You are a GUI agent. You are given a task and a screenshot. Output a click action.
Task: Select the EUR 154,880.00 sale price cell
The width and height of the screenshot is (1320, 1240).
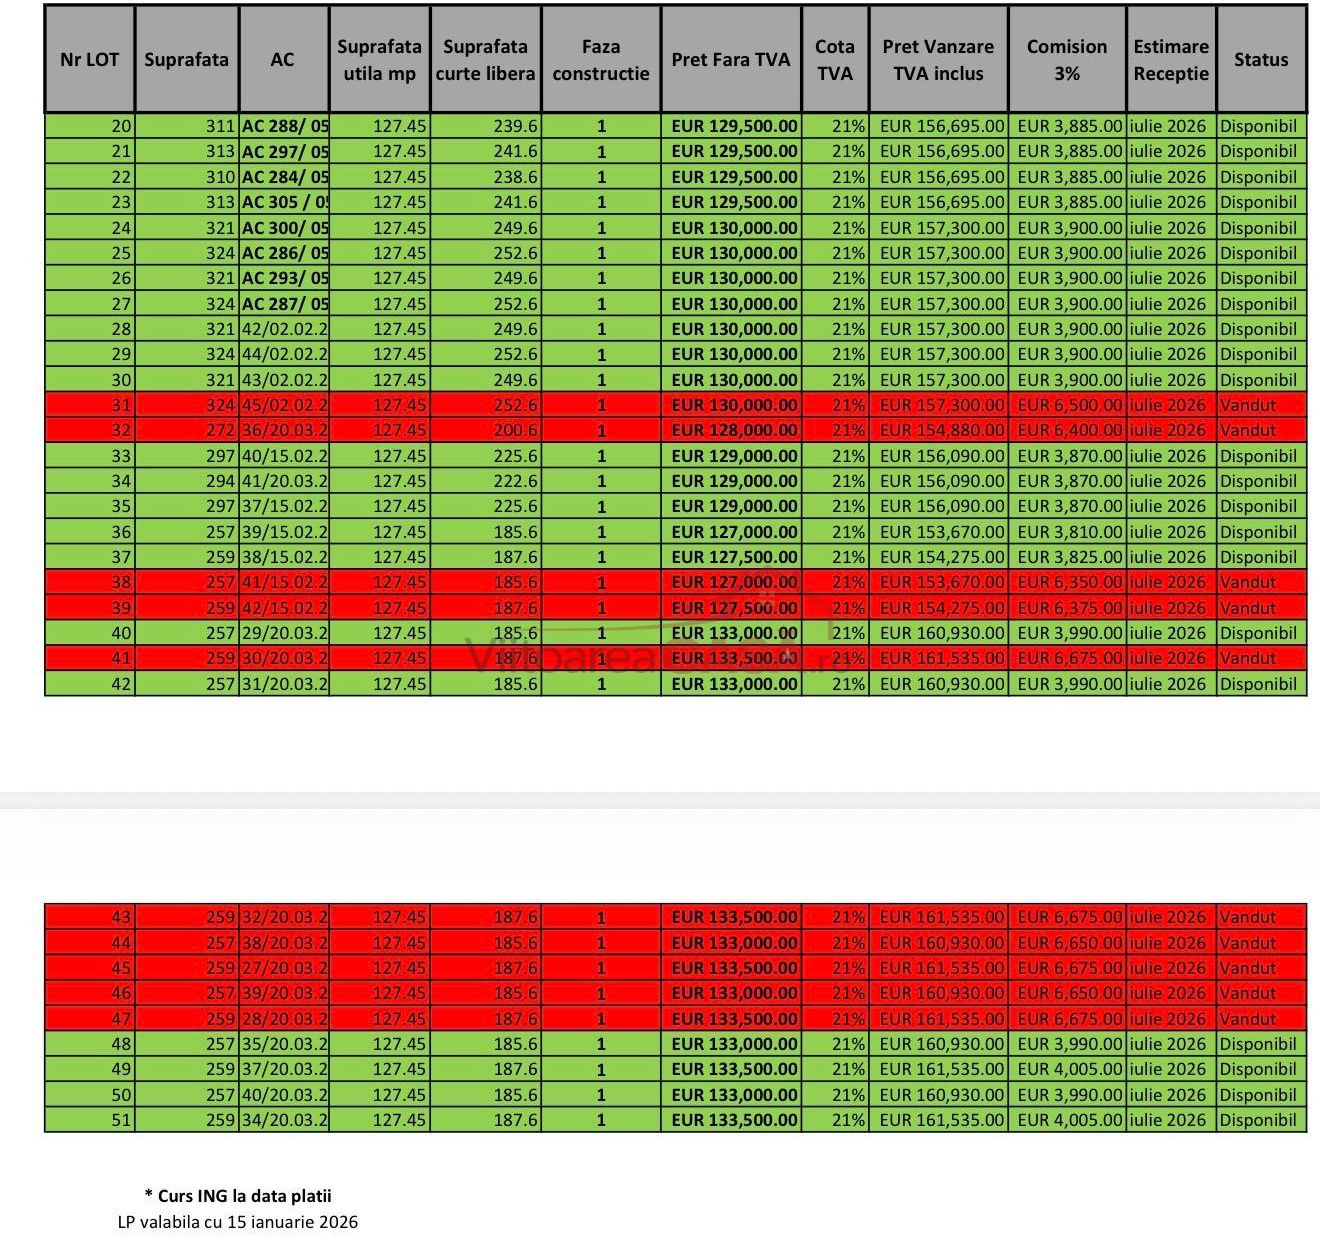[x=941, y=430]
